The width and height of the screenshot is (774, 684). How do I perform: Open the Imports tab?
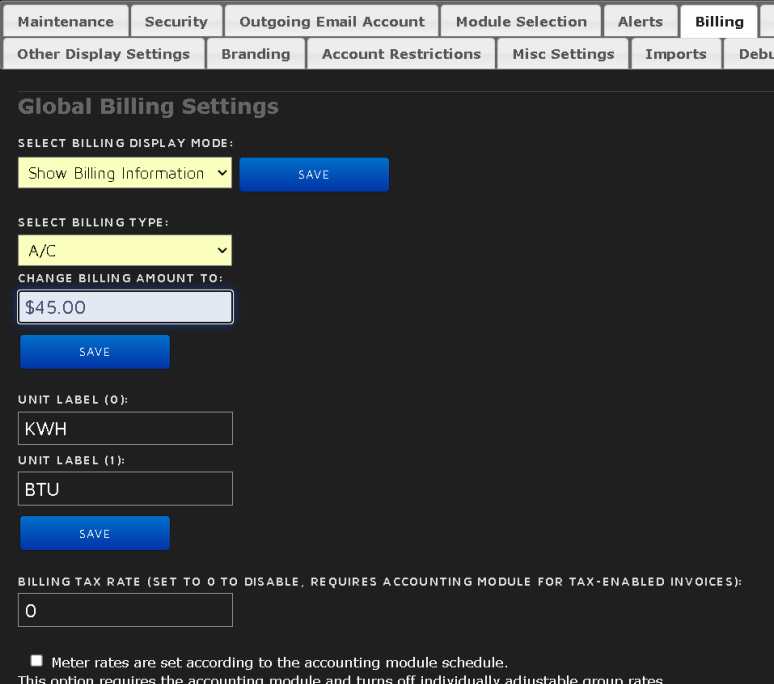click(x=676, y=54)
